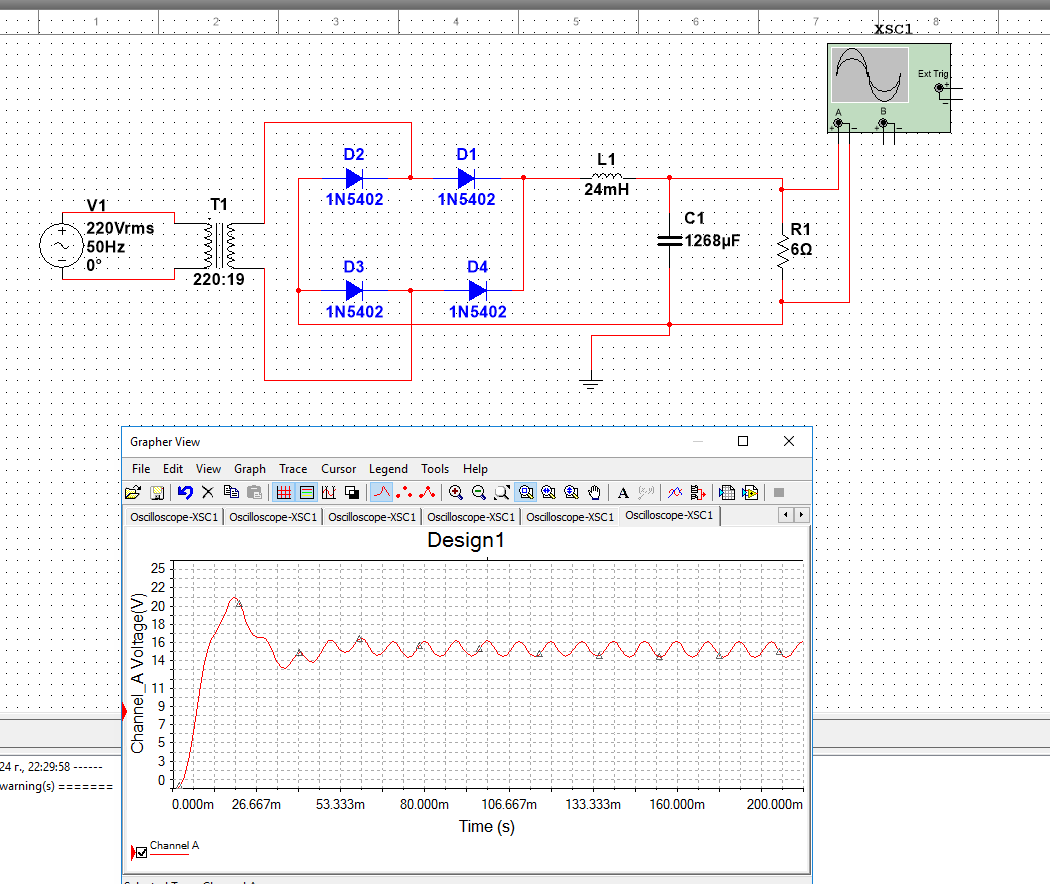Toggle the Show Grid toolbar button
Viewport: 1050px width, 884px height.
point(284,493)
